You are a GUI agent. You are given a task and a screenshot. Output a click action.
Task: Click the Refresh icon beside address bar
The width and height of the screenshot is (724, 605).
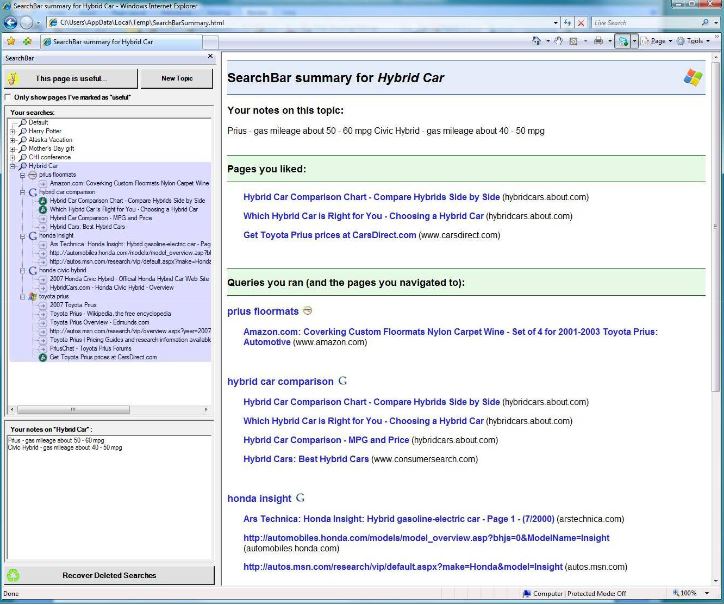click(567, 21)
